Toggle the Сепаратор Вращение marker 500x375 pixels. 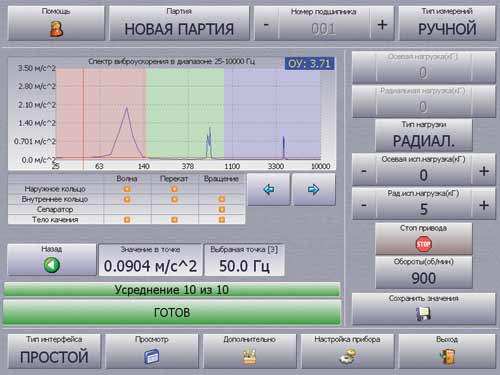222,210
